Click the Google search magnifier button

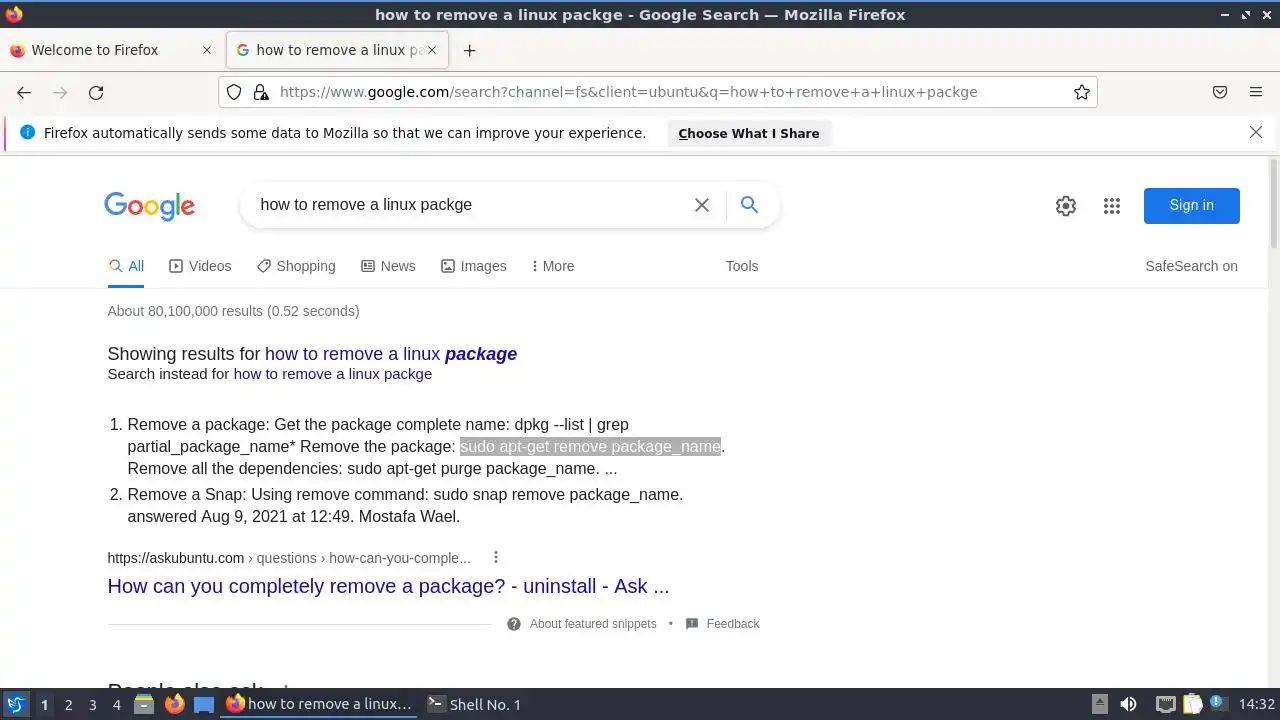click(x=749, y=205)
